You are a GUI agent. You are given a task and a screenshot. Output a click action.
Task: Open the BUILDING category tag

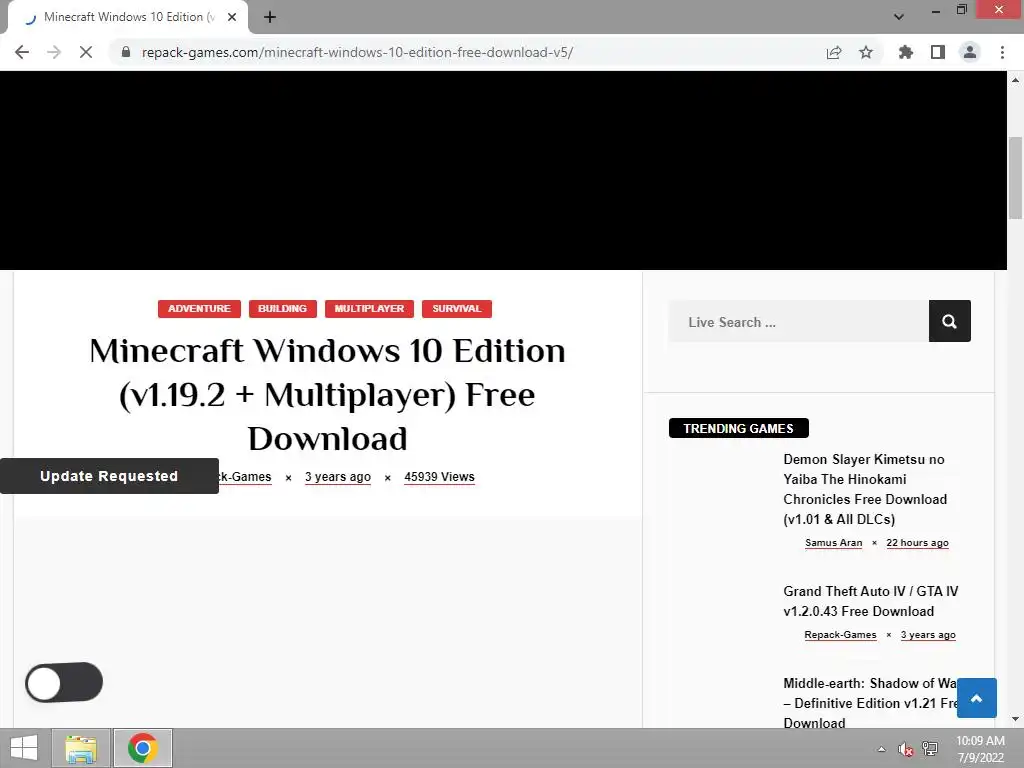tap(282, 309)
